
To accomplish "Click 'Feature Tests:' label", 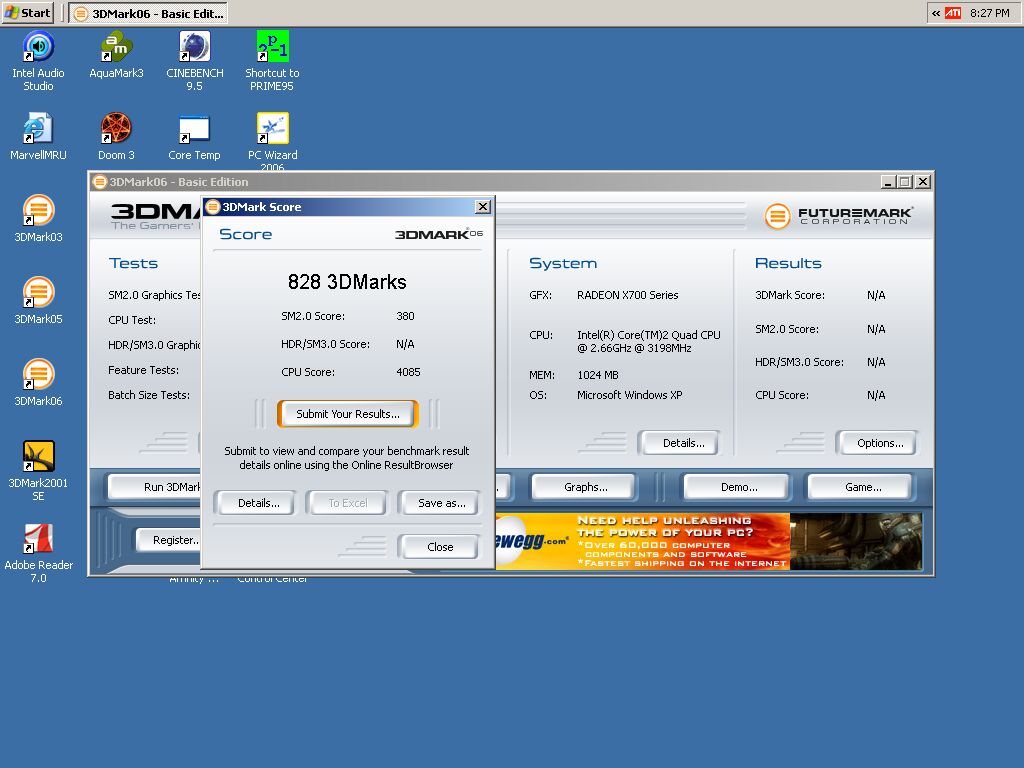I will [x=143, y=370].
